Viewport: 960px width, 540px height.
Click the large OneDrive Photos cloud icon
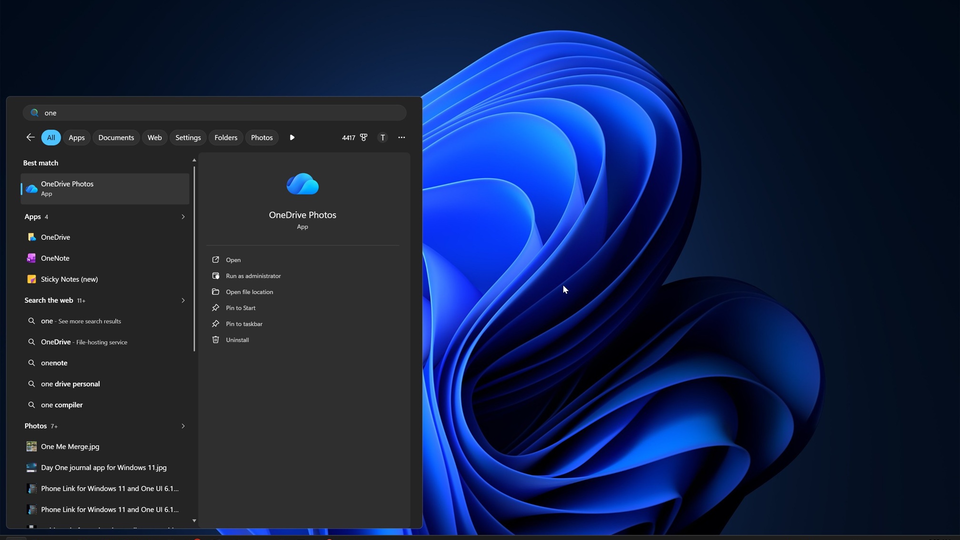click(x=302, y=184)
